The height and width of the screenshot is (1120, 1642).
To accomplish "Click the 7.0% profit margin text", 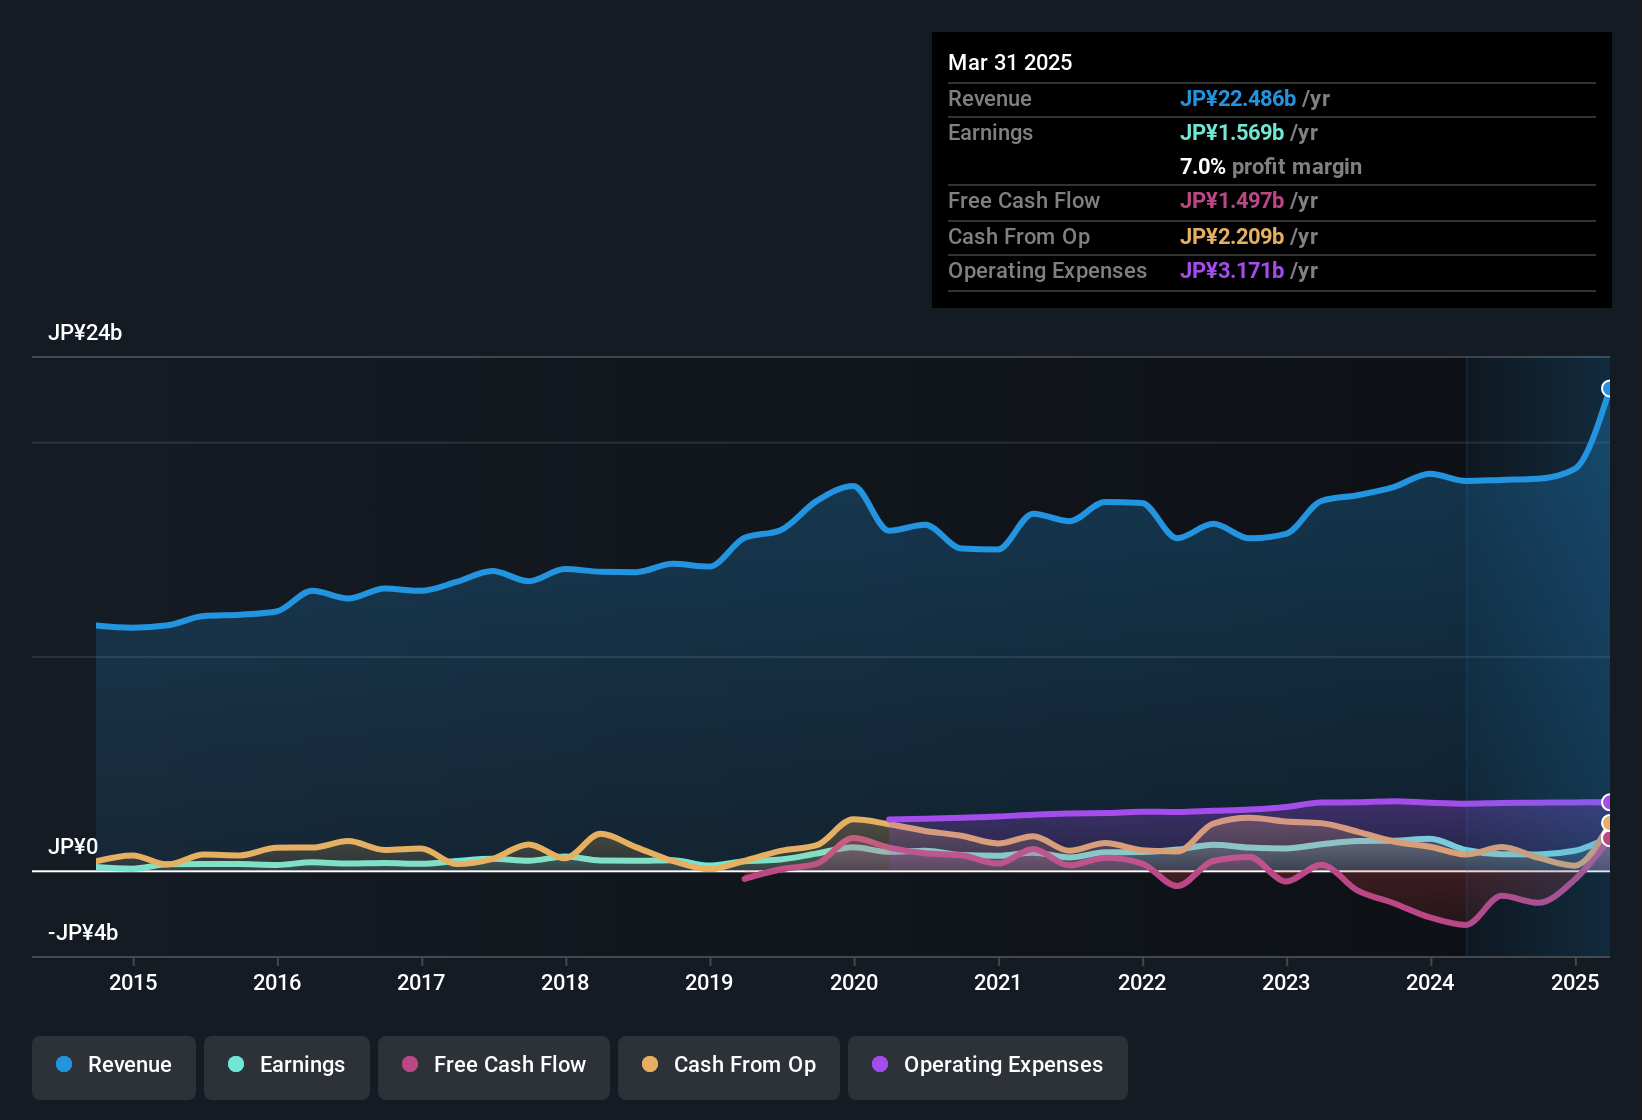I will coord(1271,167).
